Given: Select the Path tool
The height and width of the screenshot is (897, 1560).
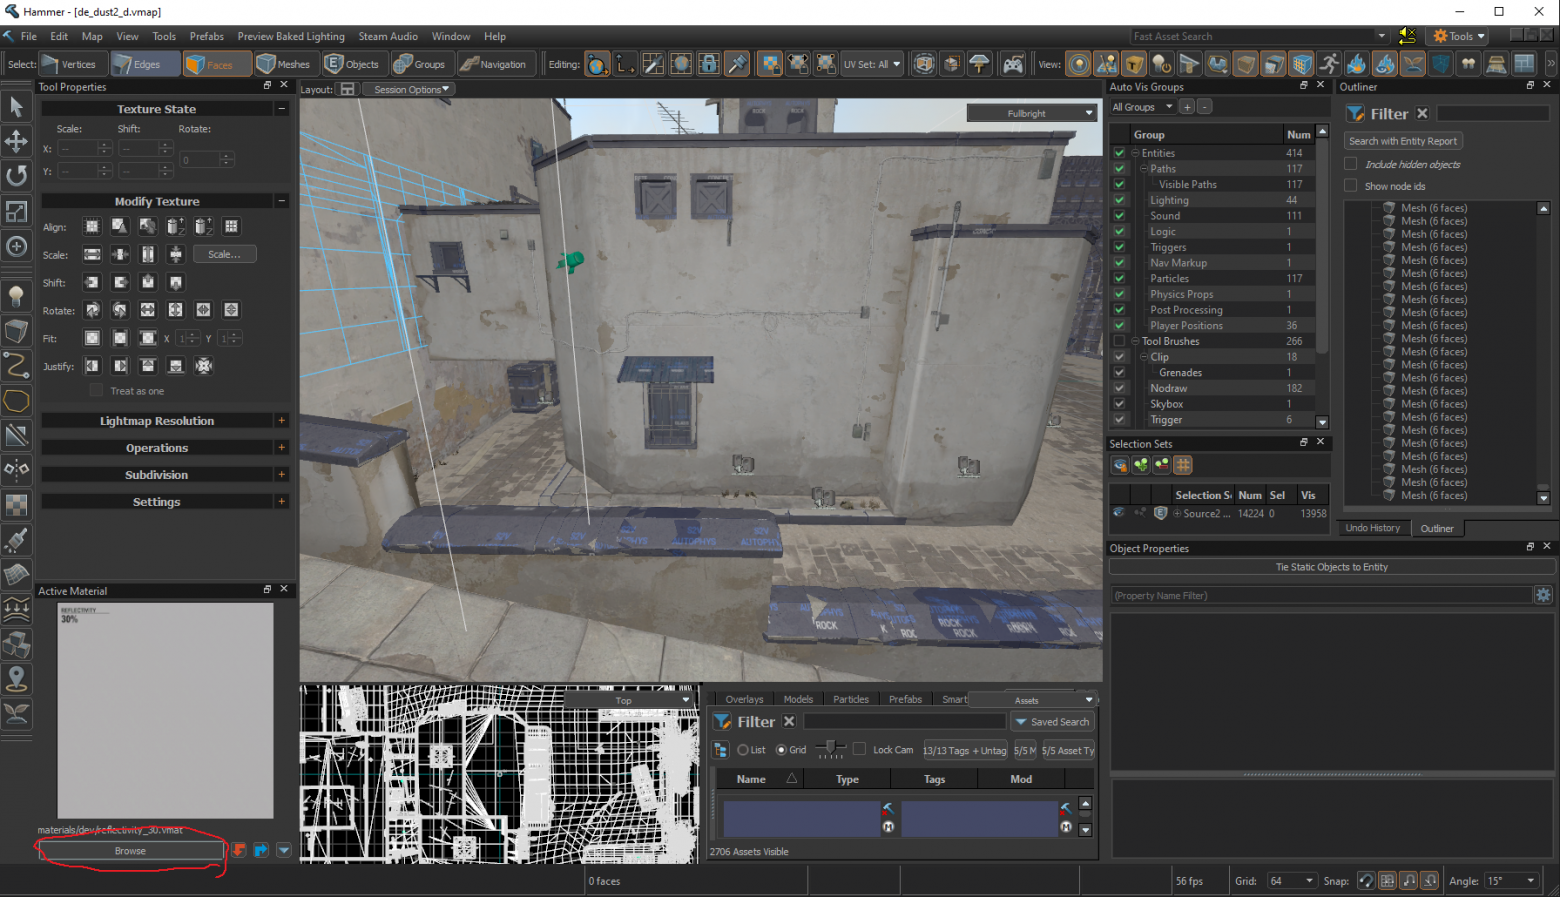Looking at the screenshot, I should [17, 365].
